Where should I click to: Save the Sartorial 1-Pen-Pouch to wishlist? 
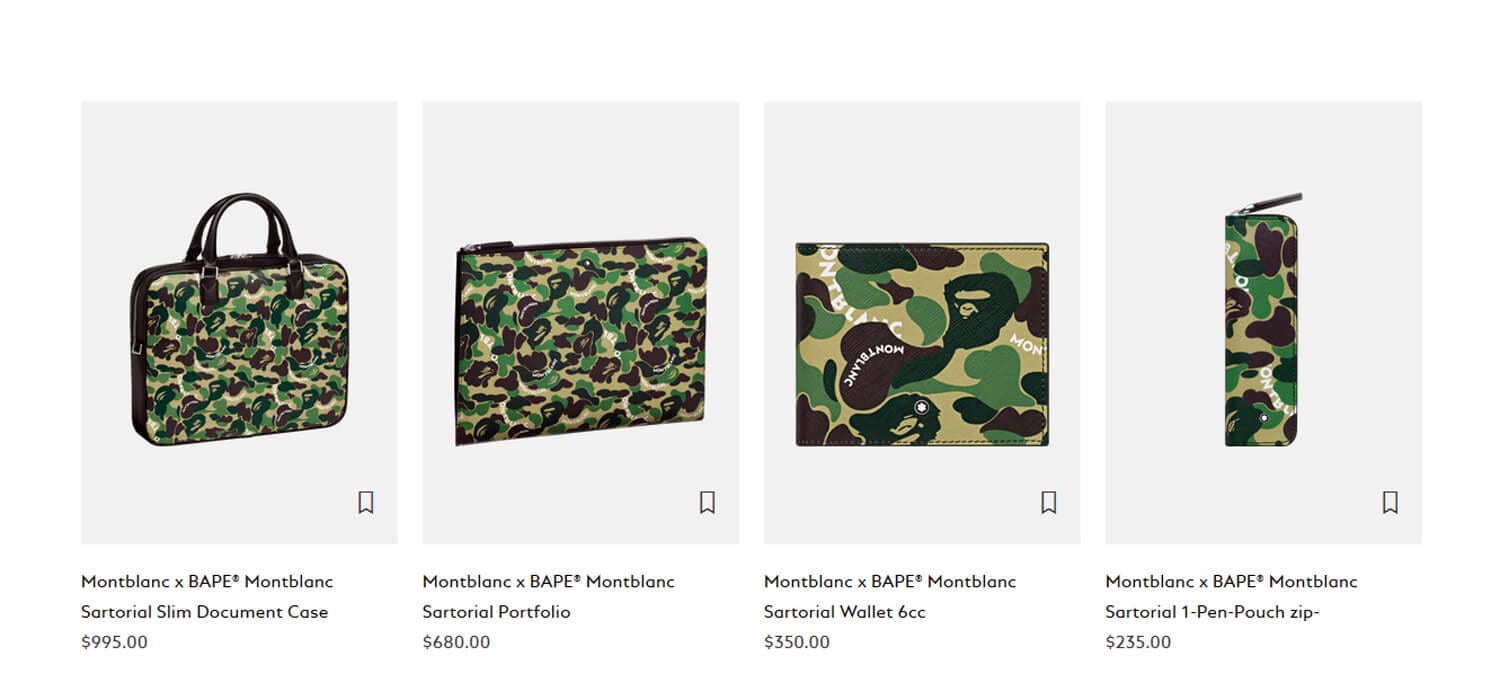(x=1390, y=503)
